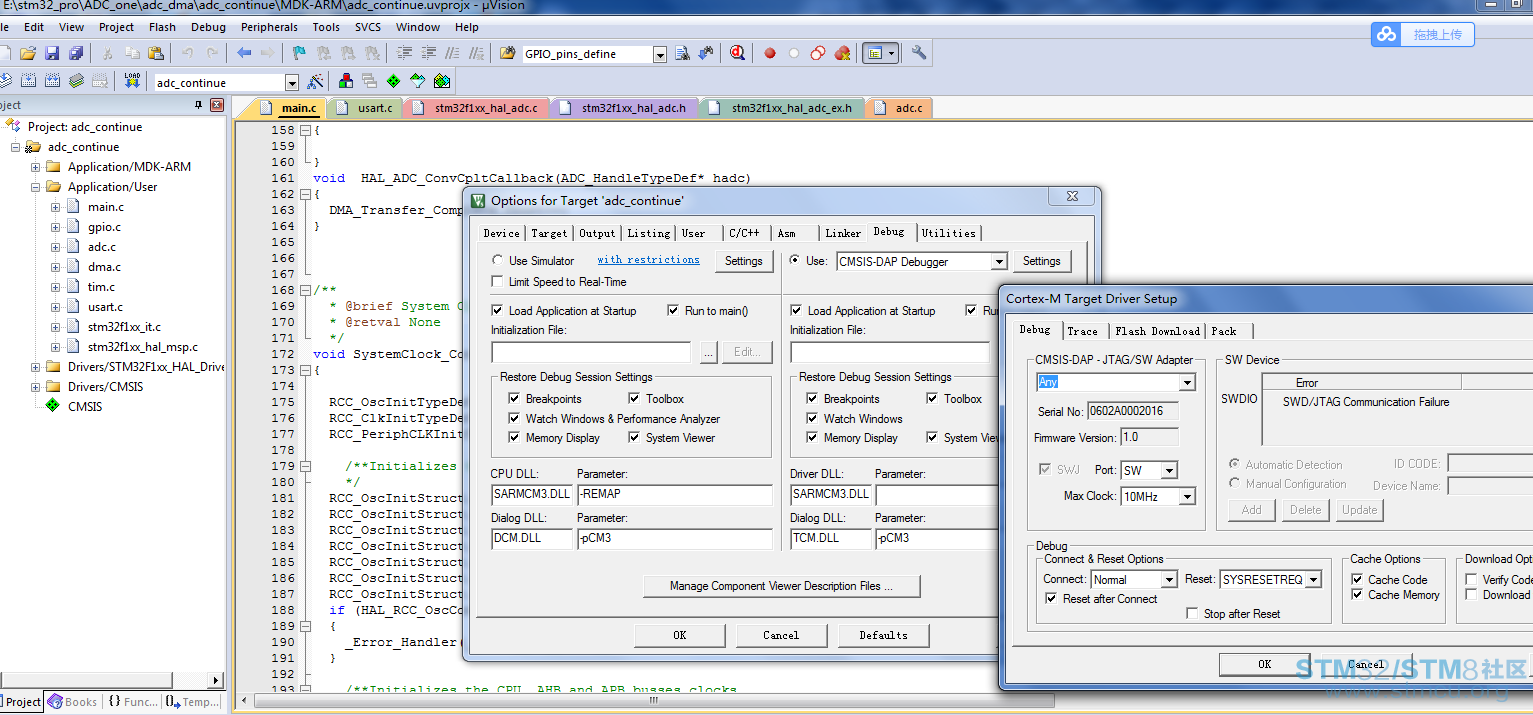Click the Build target toolbar icon
1533x715 pixels.
pos(27,81)
